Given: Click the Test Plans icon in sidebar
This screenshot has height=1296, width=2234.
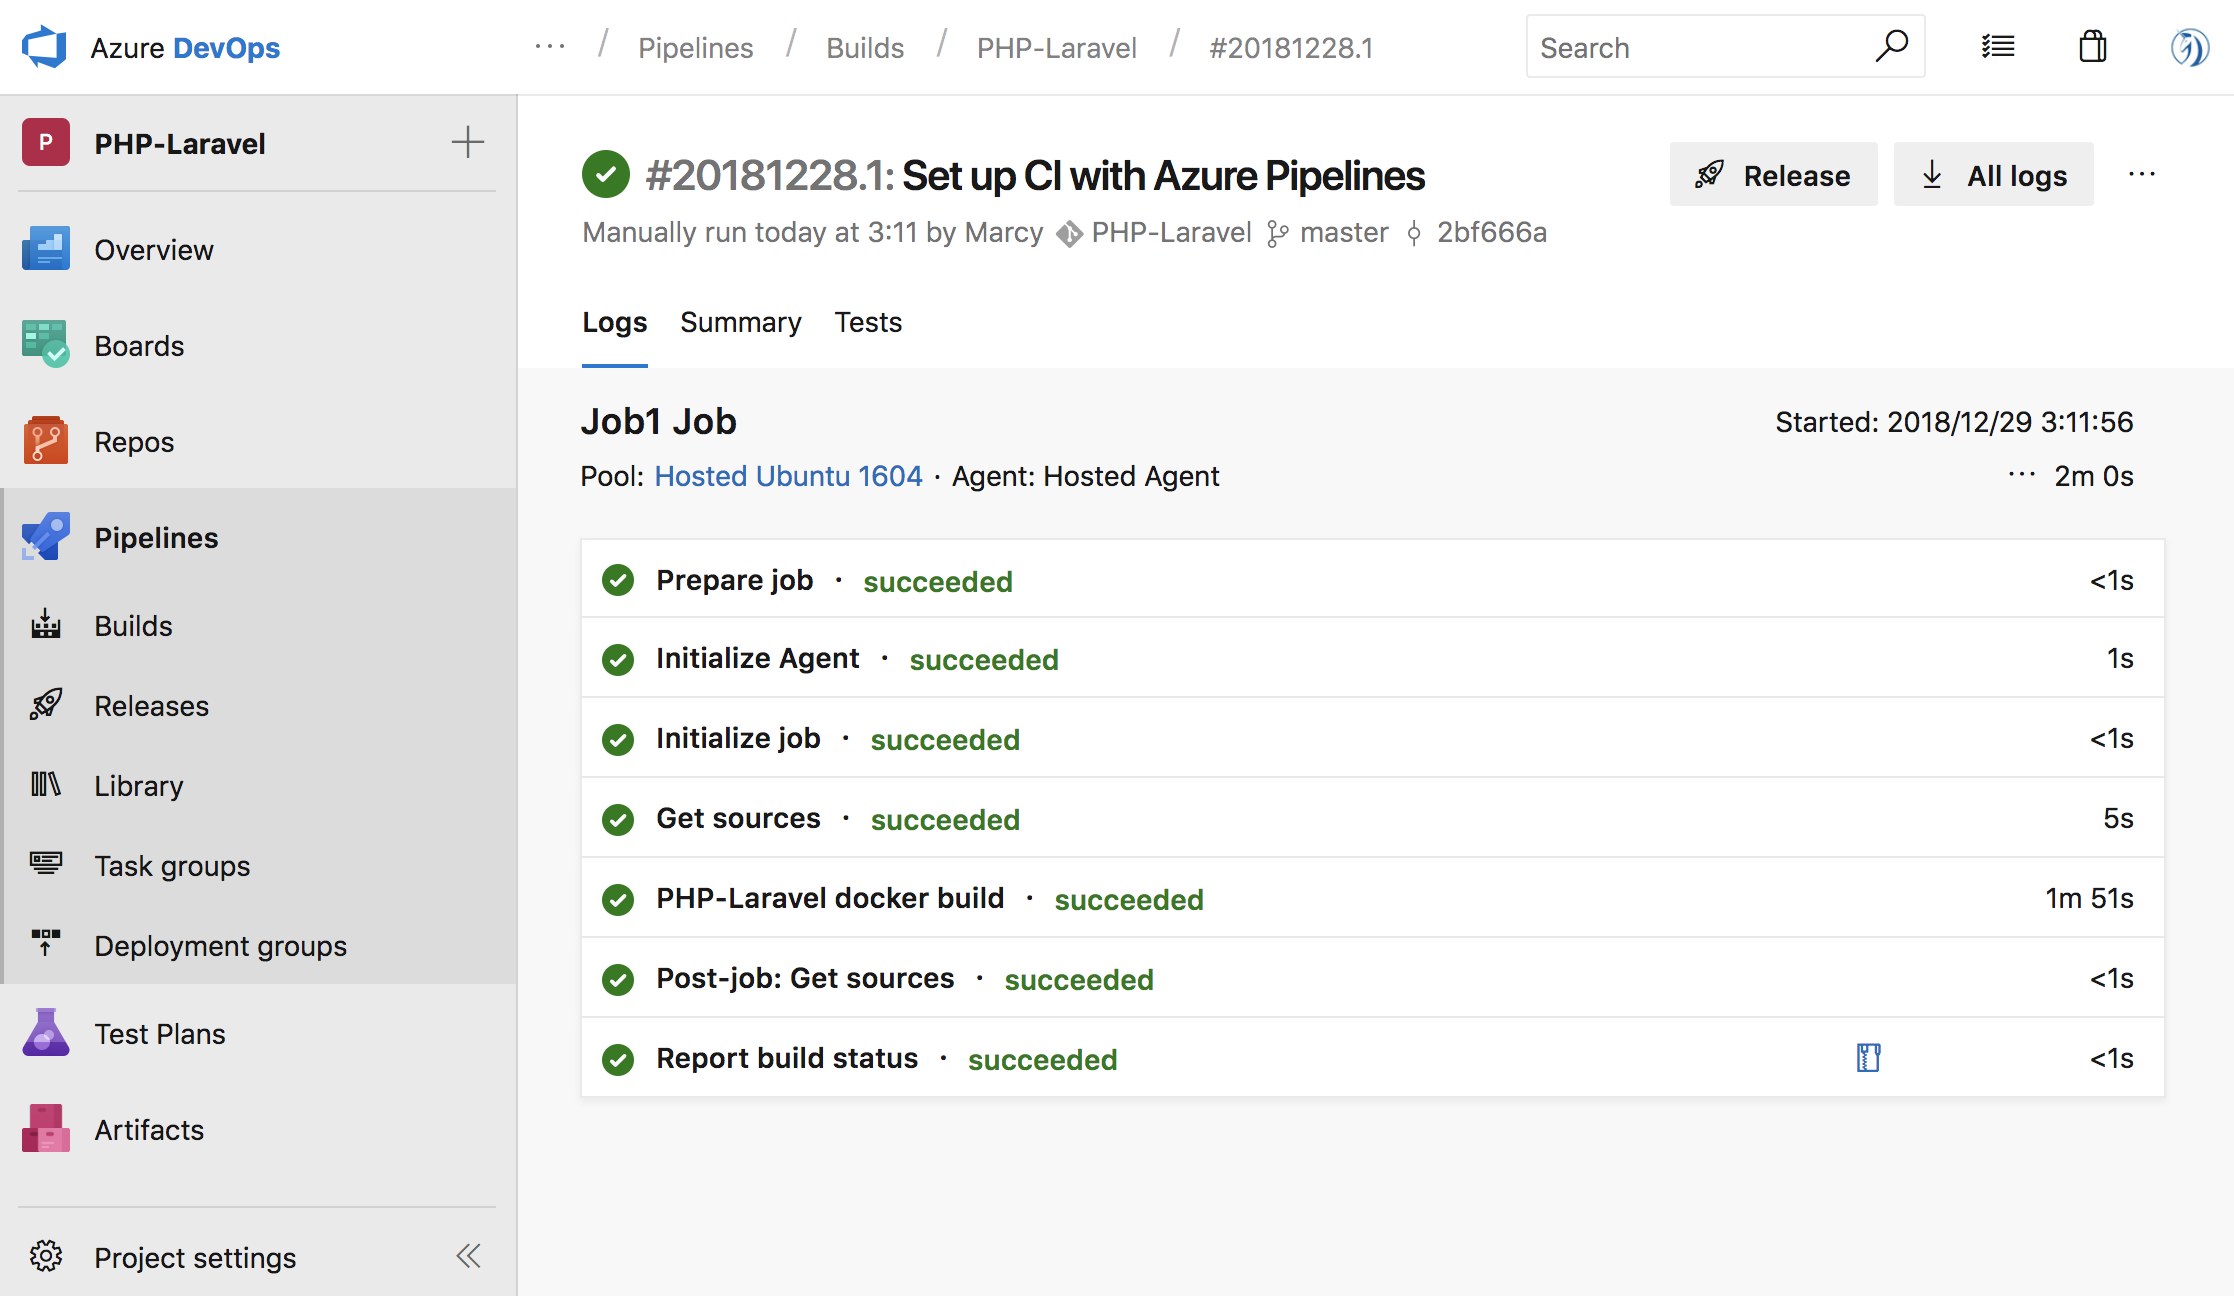Looking at the screenshot, I should click(x=46, y=1032).
